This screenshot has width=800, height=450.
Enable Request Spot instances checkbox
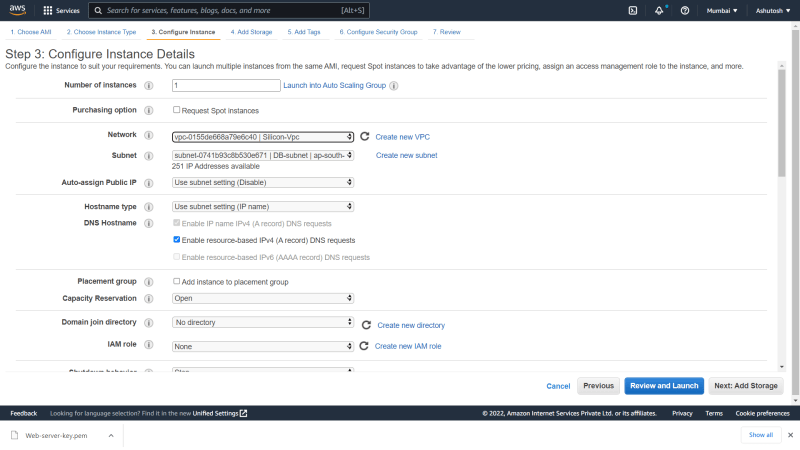[x=177, y=110]
